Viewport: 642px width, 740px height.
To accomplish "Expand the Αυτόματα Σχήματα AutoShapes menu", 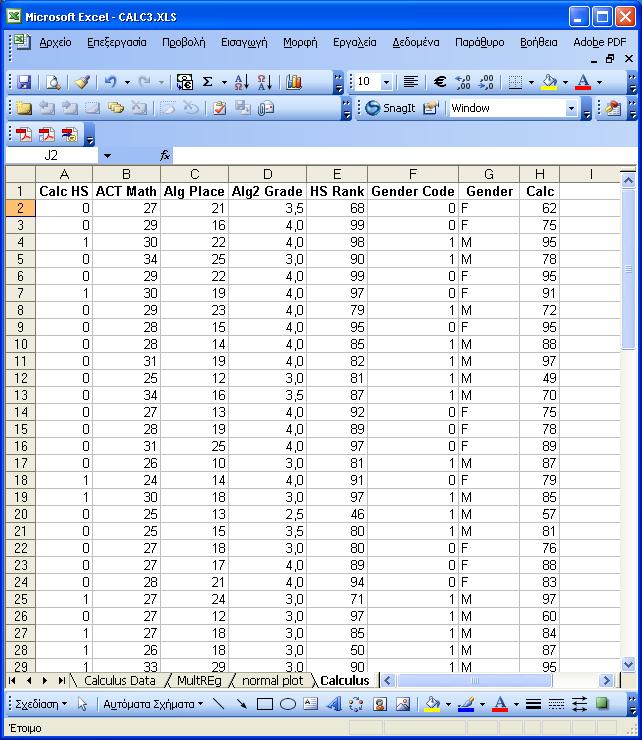I will (153, 704).
